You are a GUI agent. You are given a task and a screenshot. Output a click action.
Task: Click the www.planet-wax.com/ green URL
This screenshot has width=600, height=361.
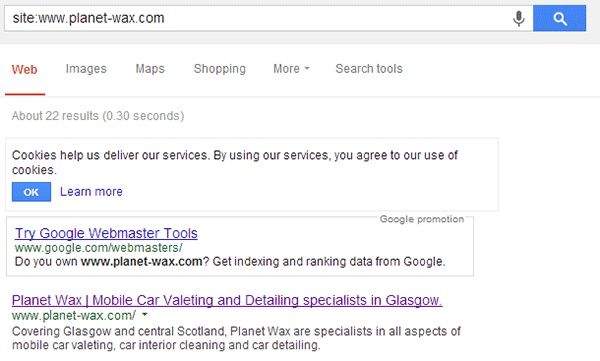[74, 315]
